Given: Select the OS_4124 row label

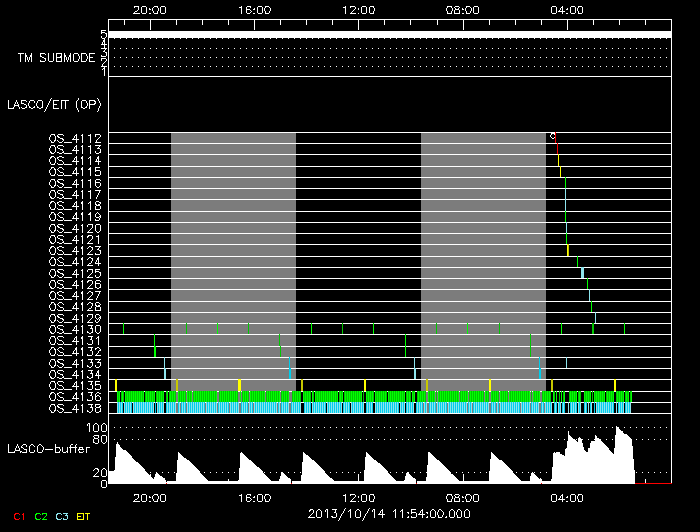Looking at the screenshot, I should (x=75, y=262).
